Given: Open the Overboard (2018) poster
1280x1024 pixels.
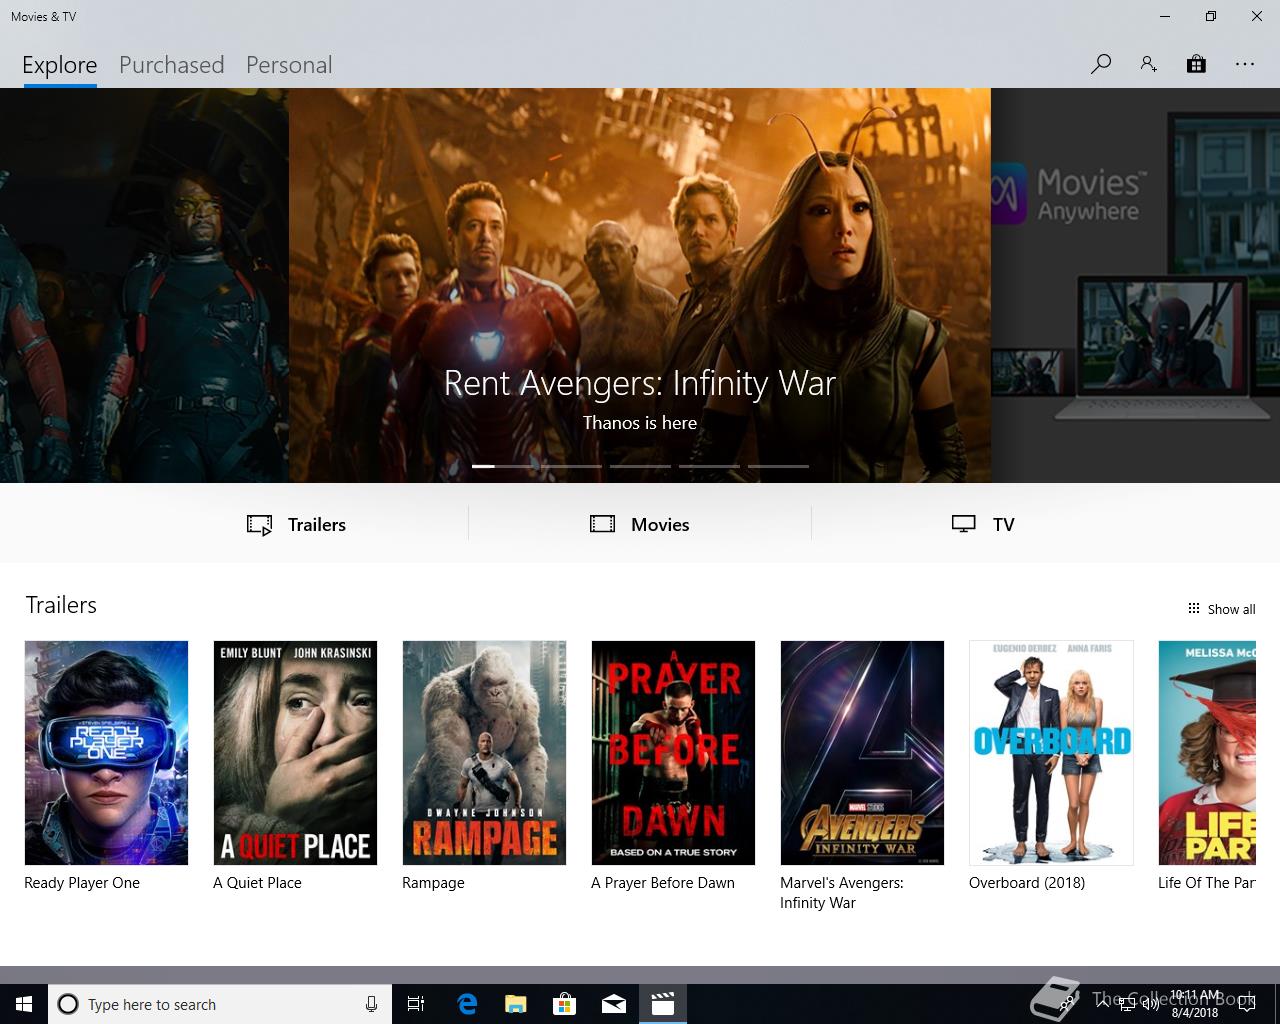Looking at the screenshot, I should click(x=1051, y=753).
